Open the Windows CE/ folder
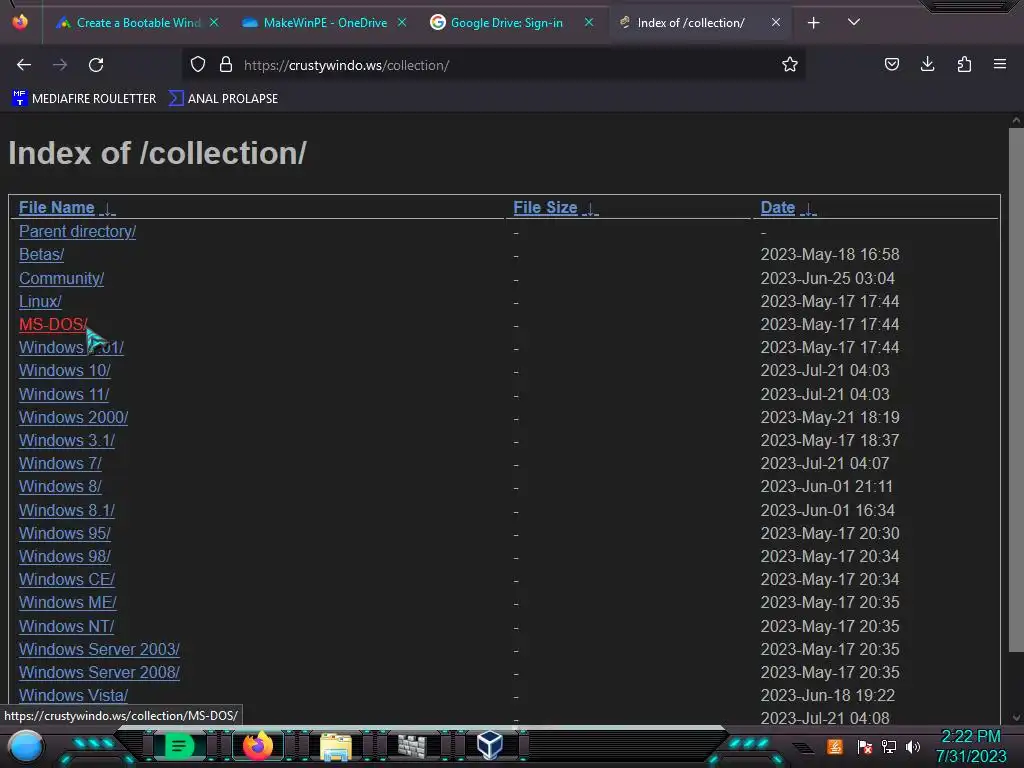 click(x=67, y=580)
